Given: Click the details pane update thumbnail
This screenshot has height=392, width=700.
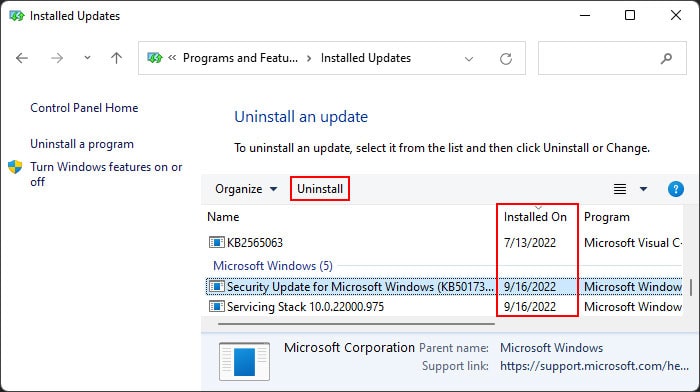Looking at the screenshot, I should pyautogui.click(x=244, y=361).
